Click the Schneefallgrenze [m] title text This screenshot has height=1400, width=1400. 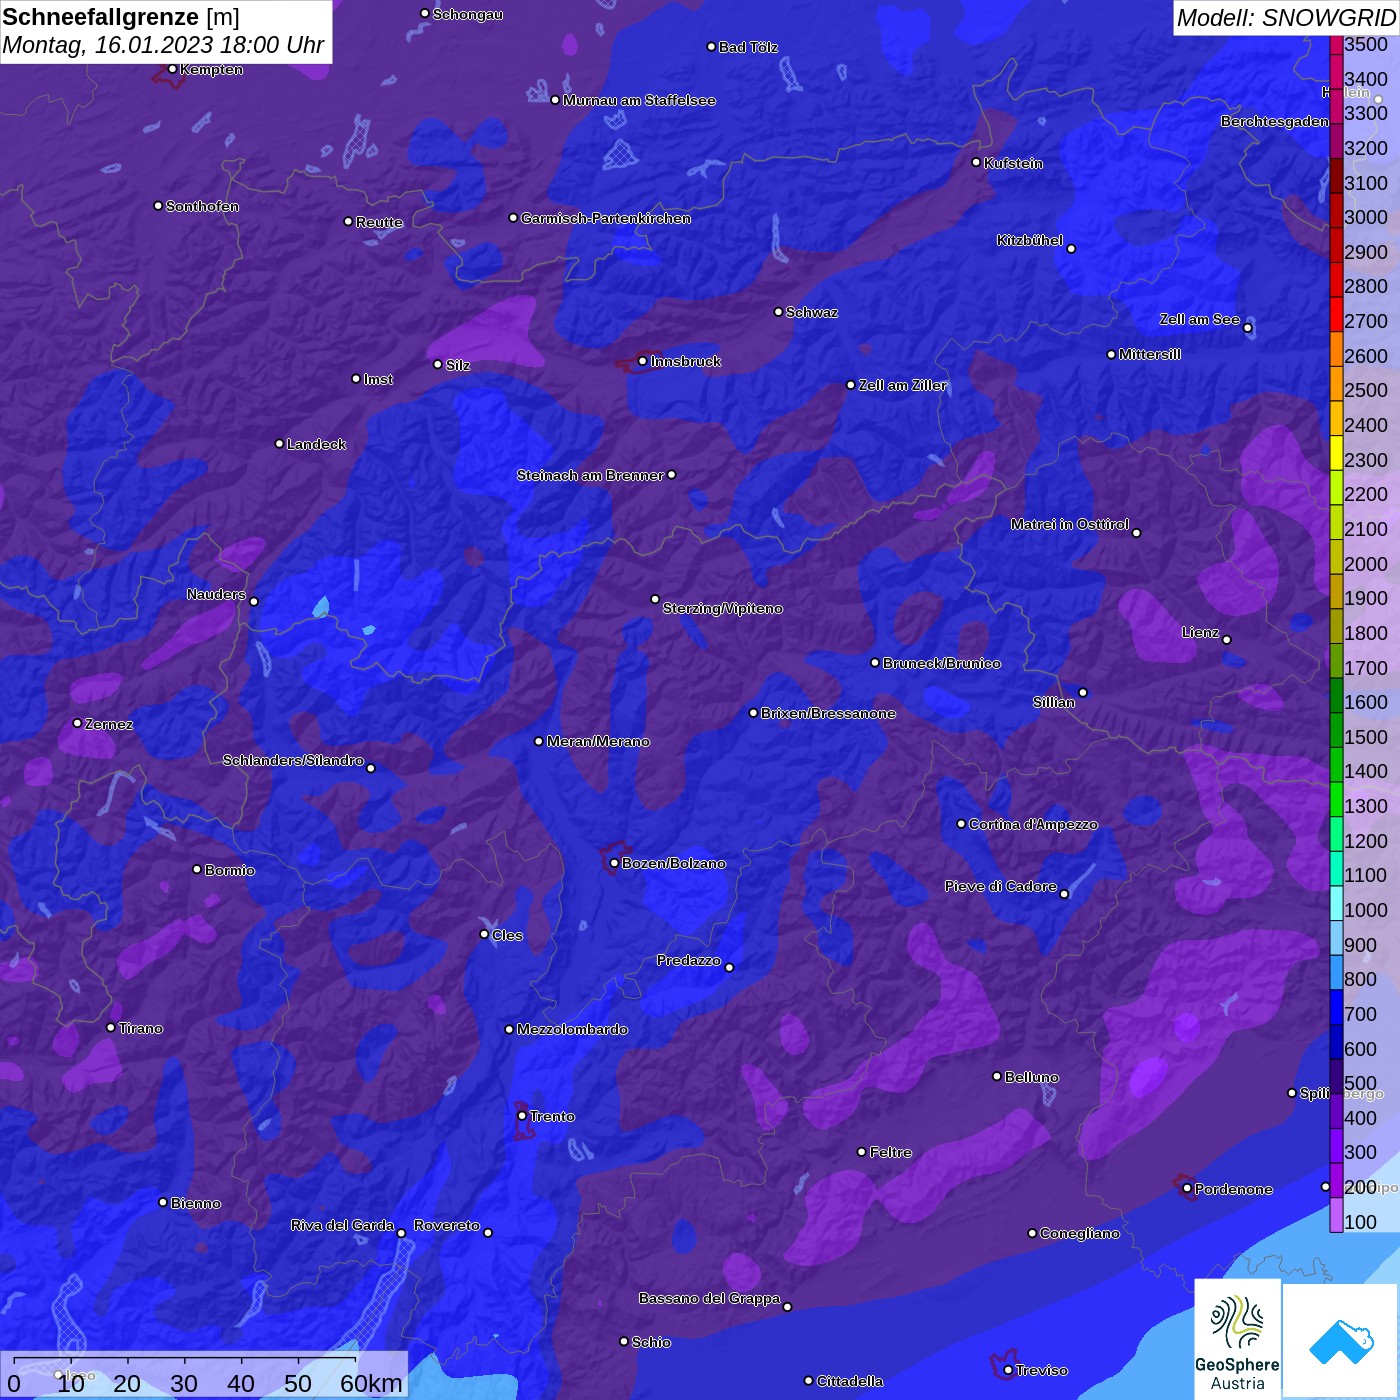(121, 17)
